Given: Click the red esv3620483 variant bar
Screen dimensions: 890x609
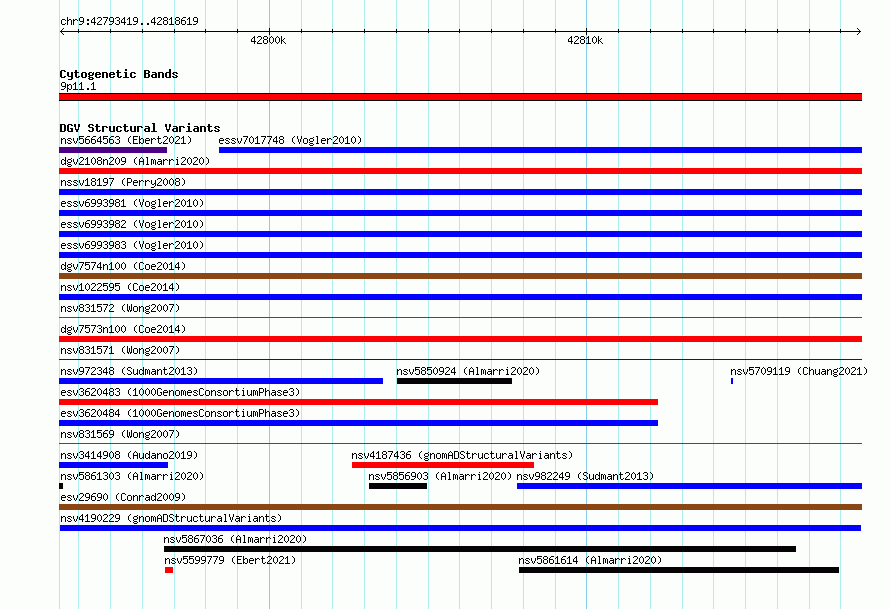Looking at the screenshot, I should click(358, 402).
